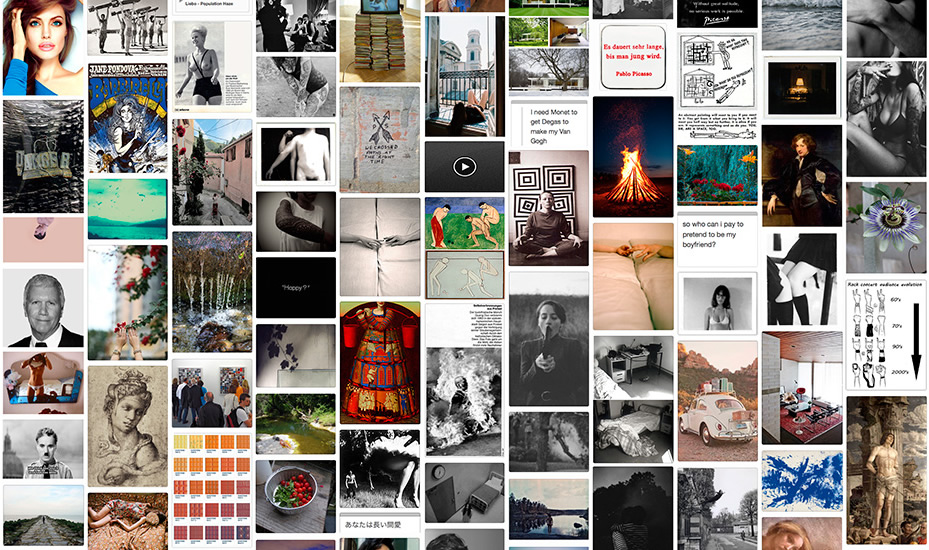Open the VW Beetle with luggage photo
The height and width of the screenshot is (550, 929).
717,401
